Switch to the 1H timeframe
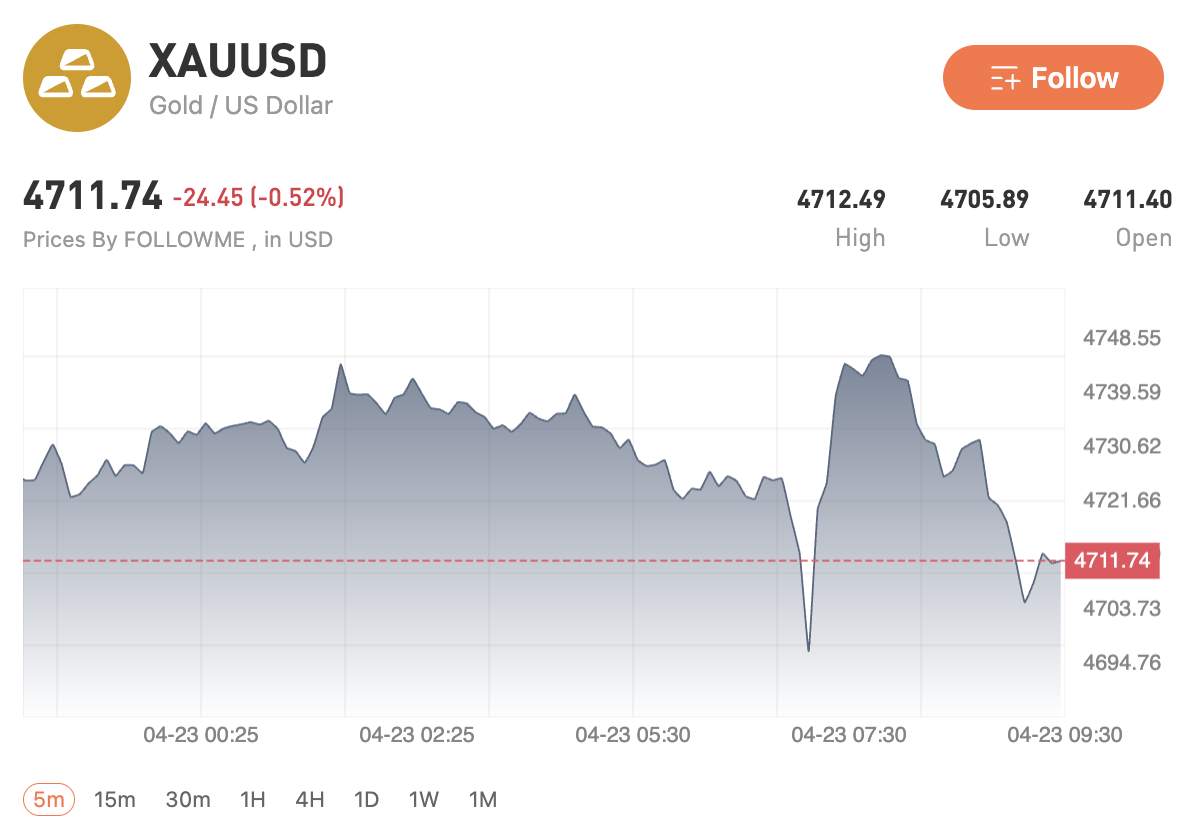This screenshot has height=826, width=1192. pos(253,799)
